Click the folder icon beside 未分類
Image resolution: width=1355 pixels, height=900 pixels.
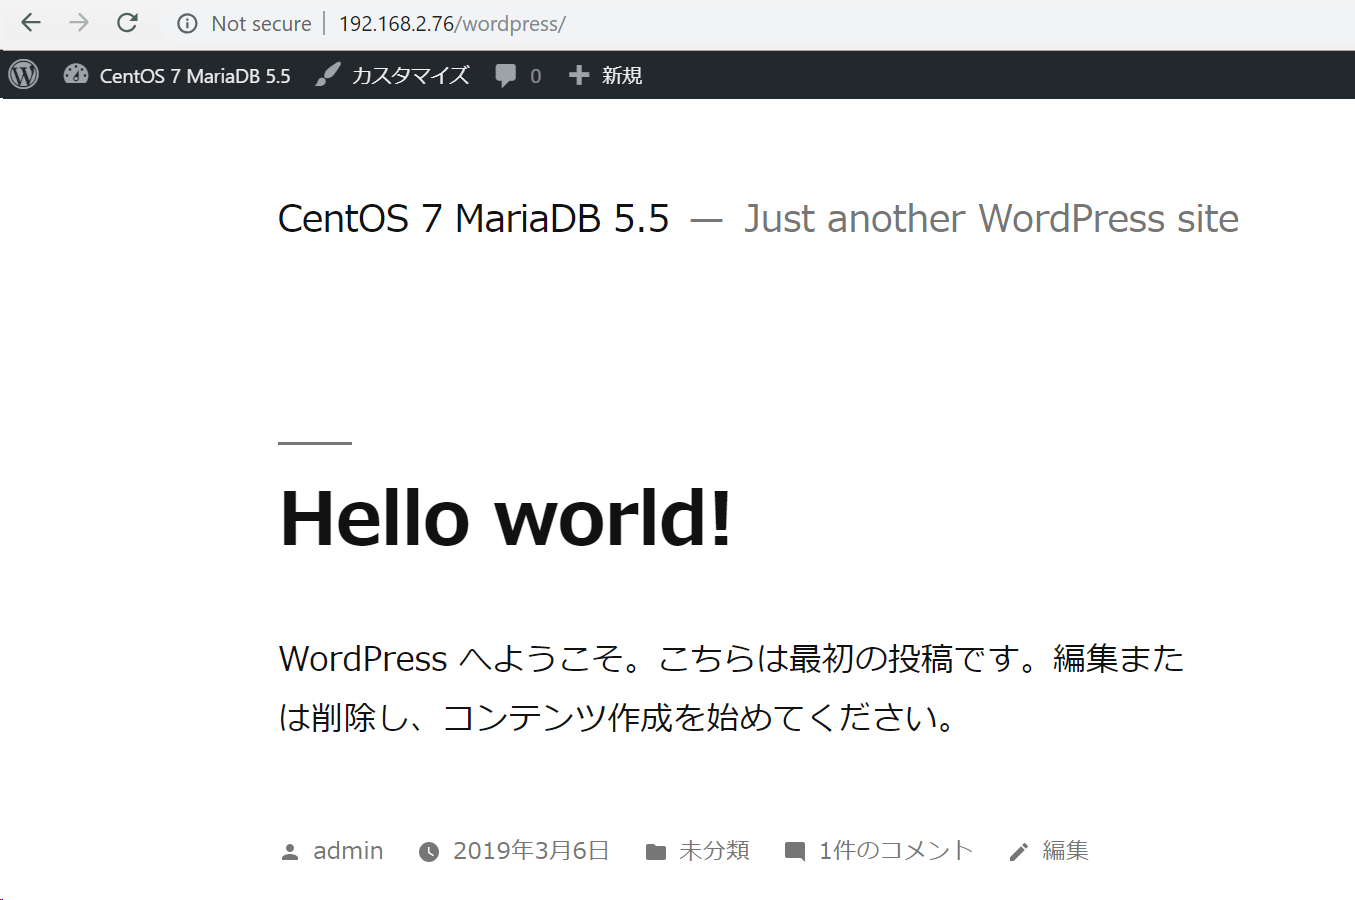pos(656,852)
